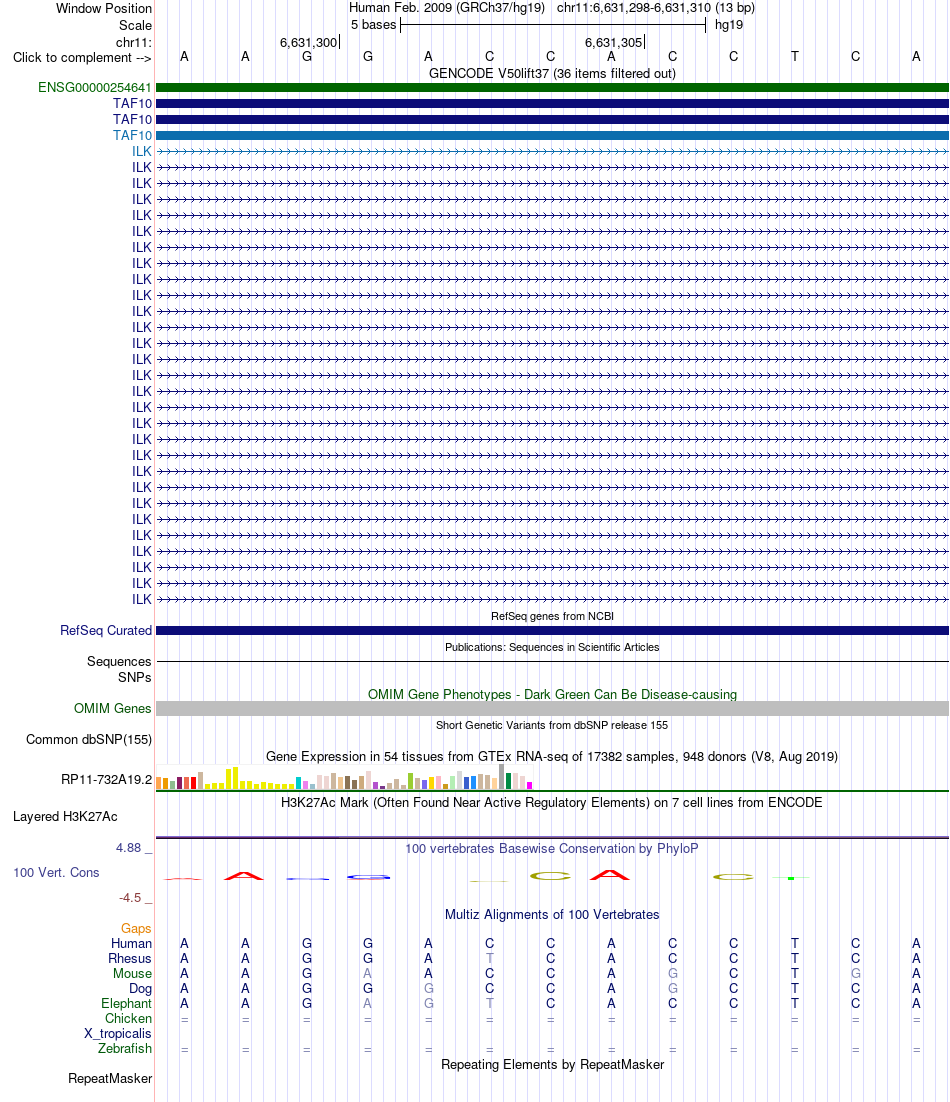Click the 6,631,300 coordinate marker
This screenshot has height=1102, width=950.
coord(308,42)
